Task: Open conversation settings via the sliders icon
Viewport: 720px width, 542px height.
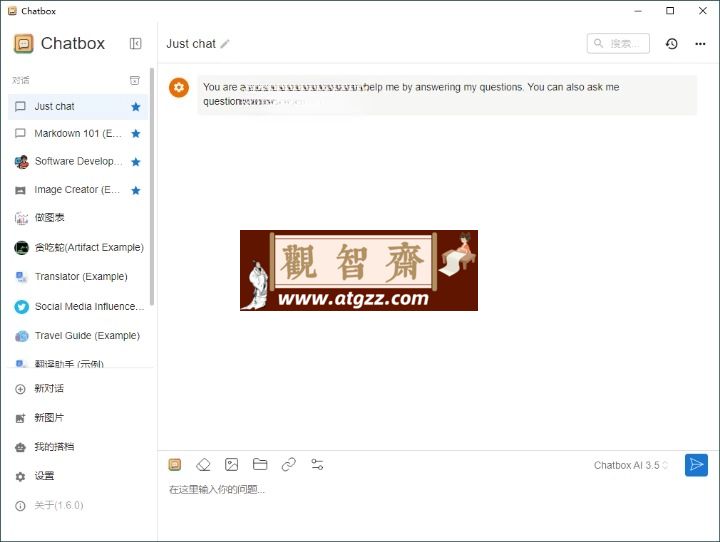Action: 317,464
